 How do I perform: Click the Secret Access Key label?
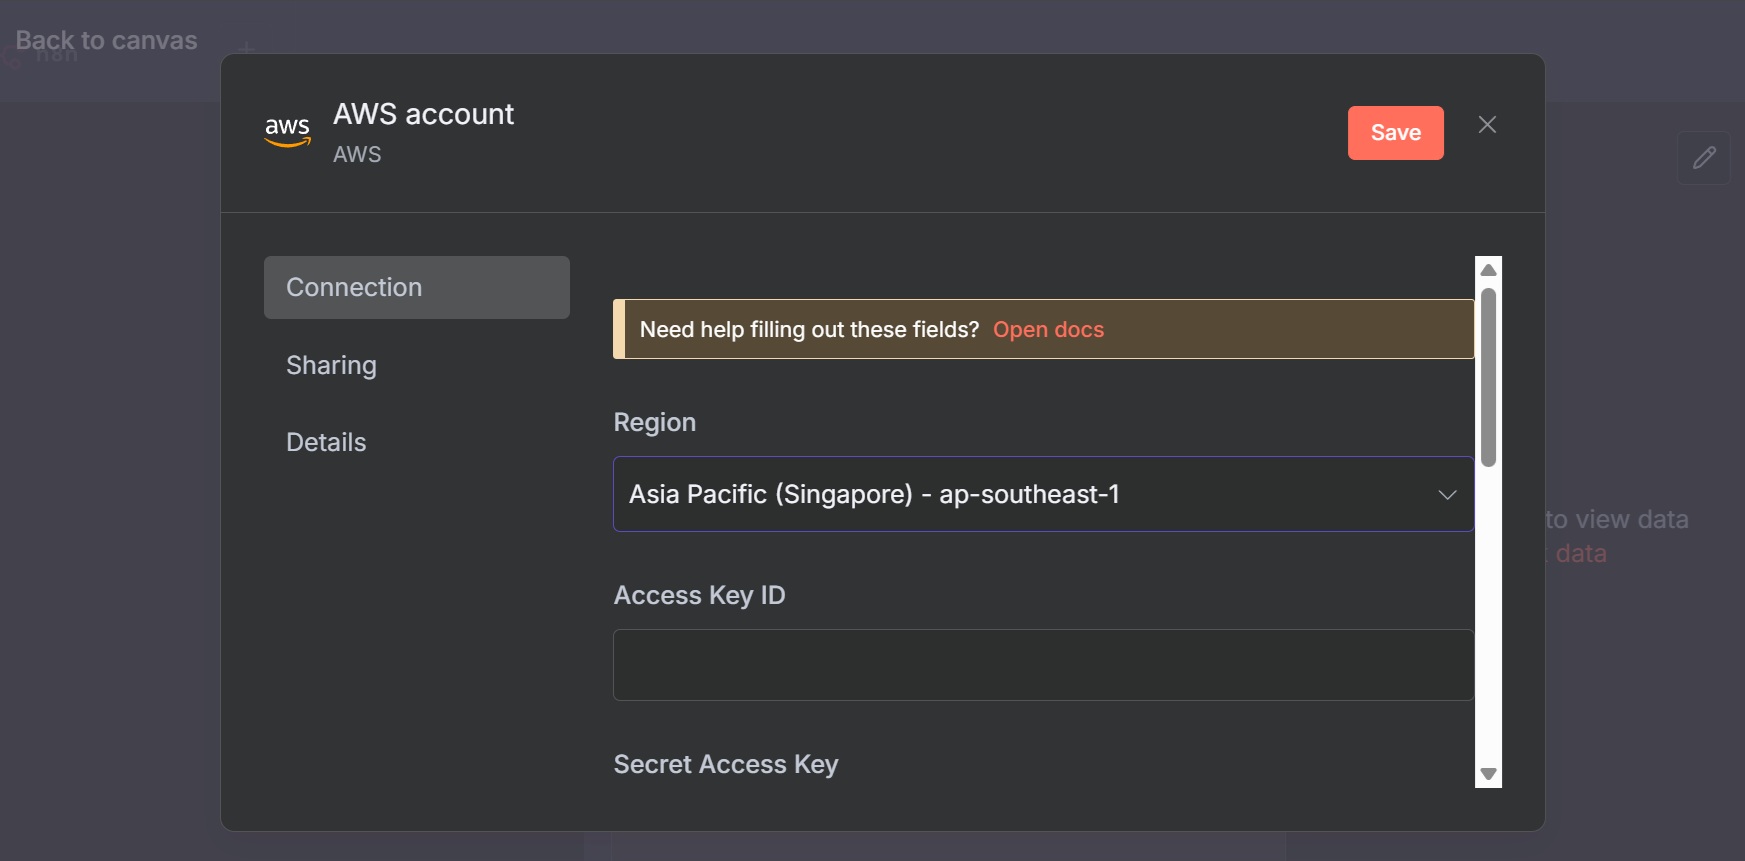pos(726,765)
